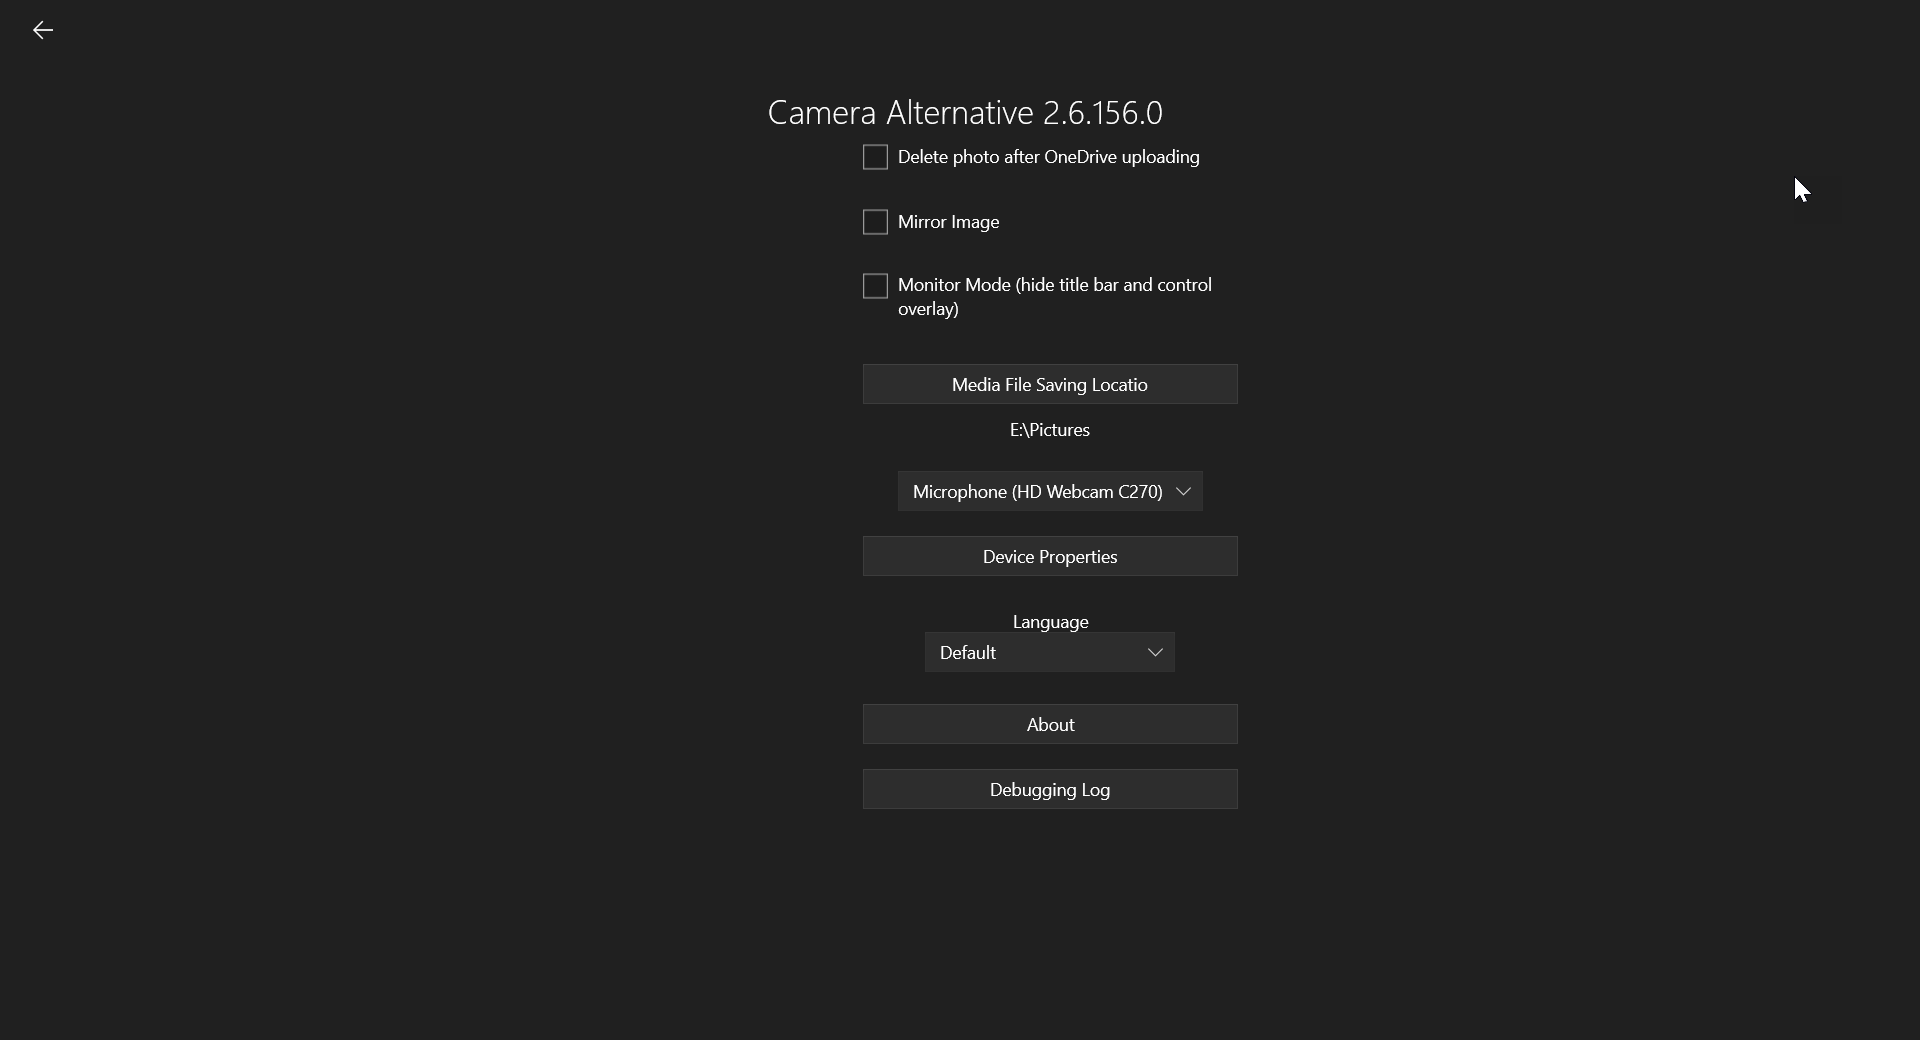
Task: Click the Language dropdown chevron
Action: 1155,652
